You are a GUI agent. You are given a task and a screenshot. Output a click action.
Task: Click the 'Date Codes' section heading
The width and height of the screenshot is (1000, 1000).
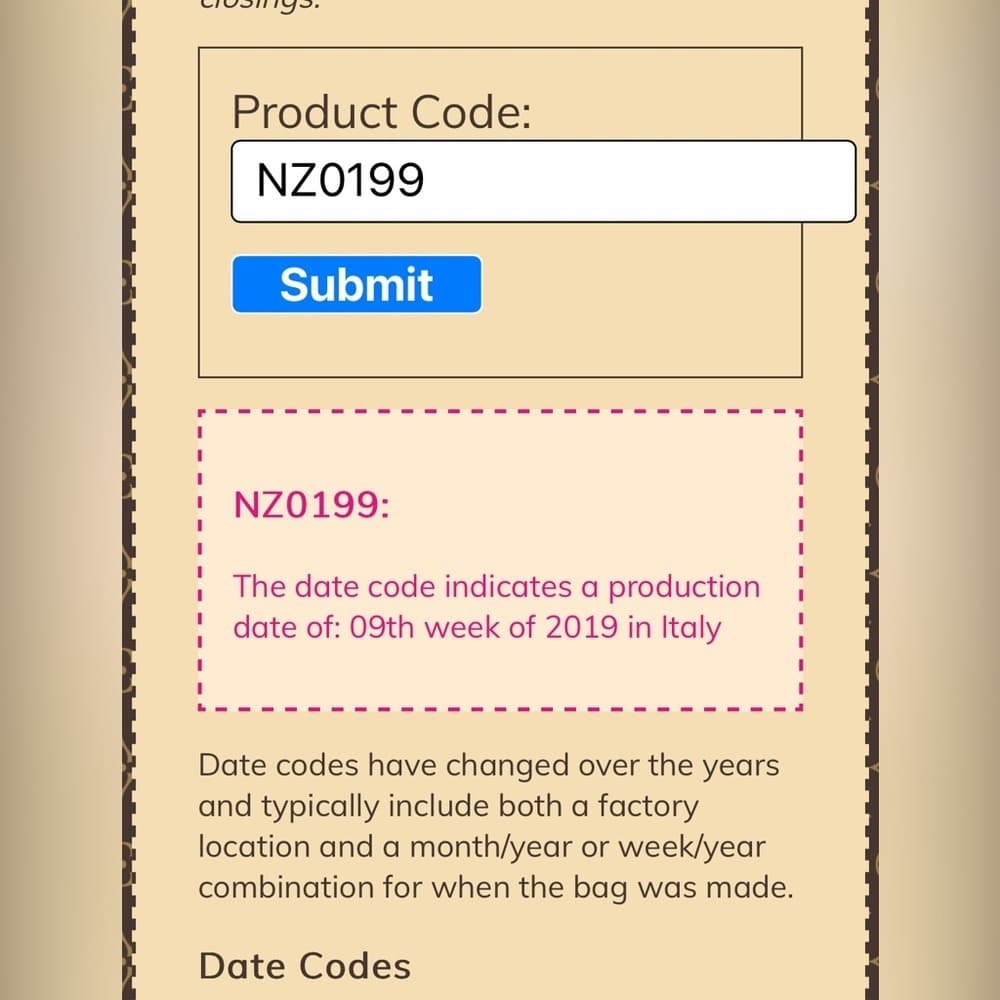(305, 966)
